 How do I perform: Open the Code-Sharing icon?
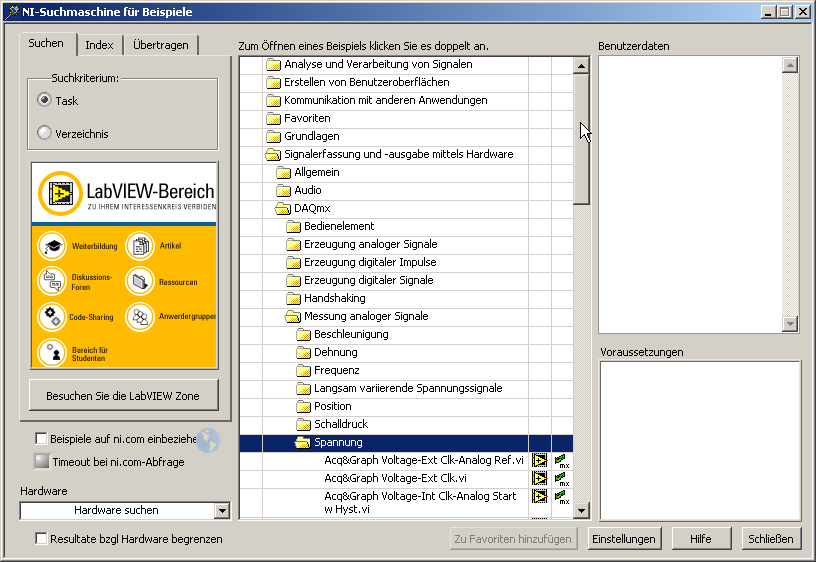[52, 316]
